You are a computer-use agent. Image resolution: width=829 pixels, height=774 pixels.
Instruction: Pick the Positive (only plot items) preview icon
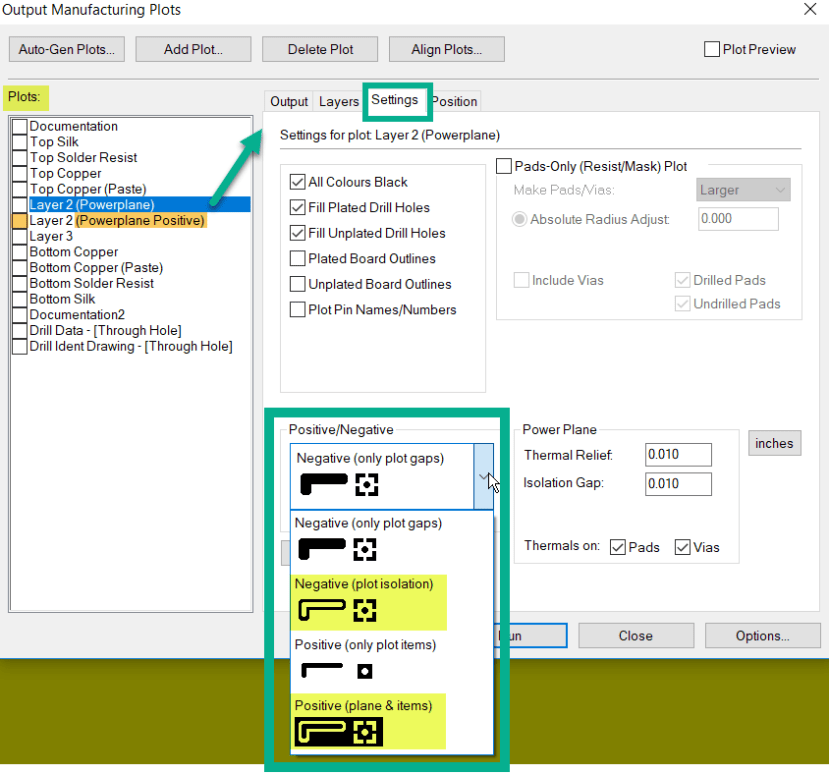337,671
